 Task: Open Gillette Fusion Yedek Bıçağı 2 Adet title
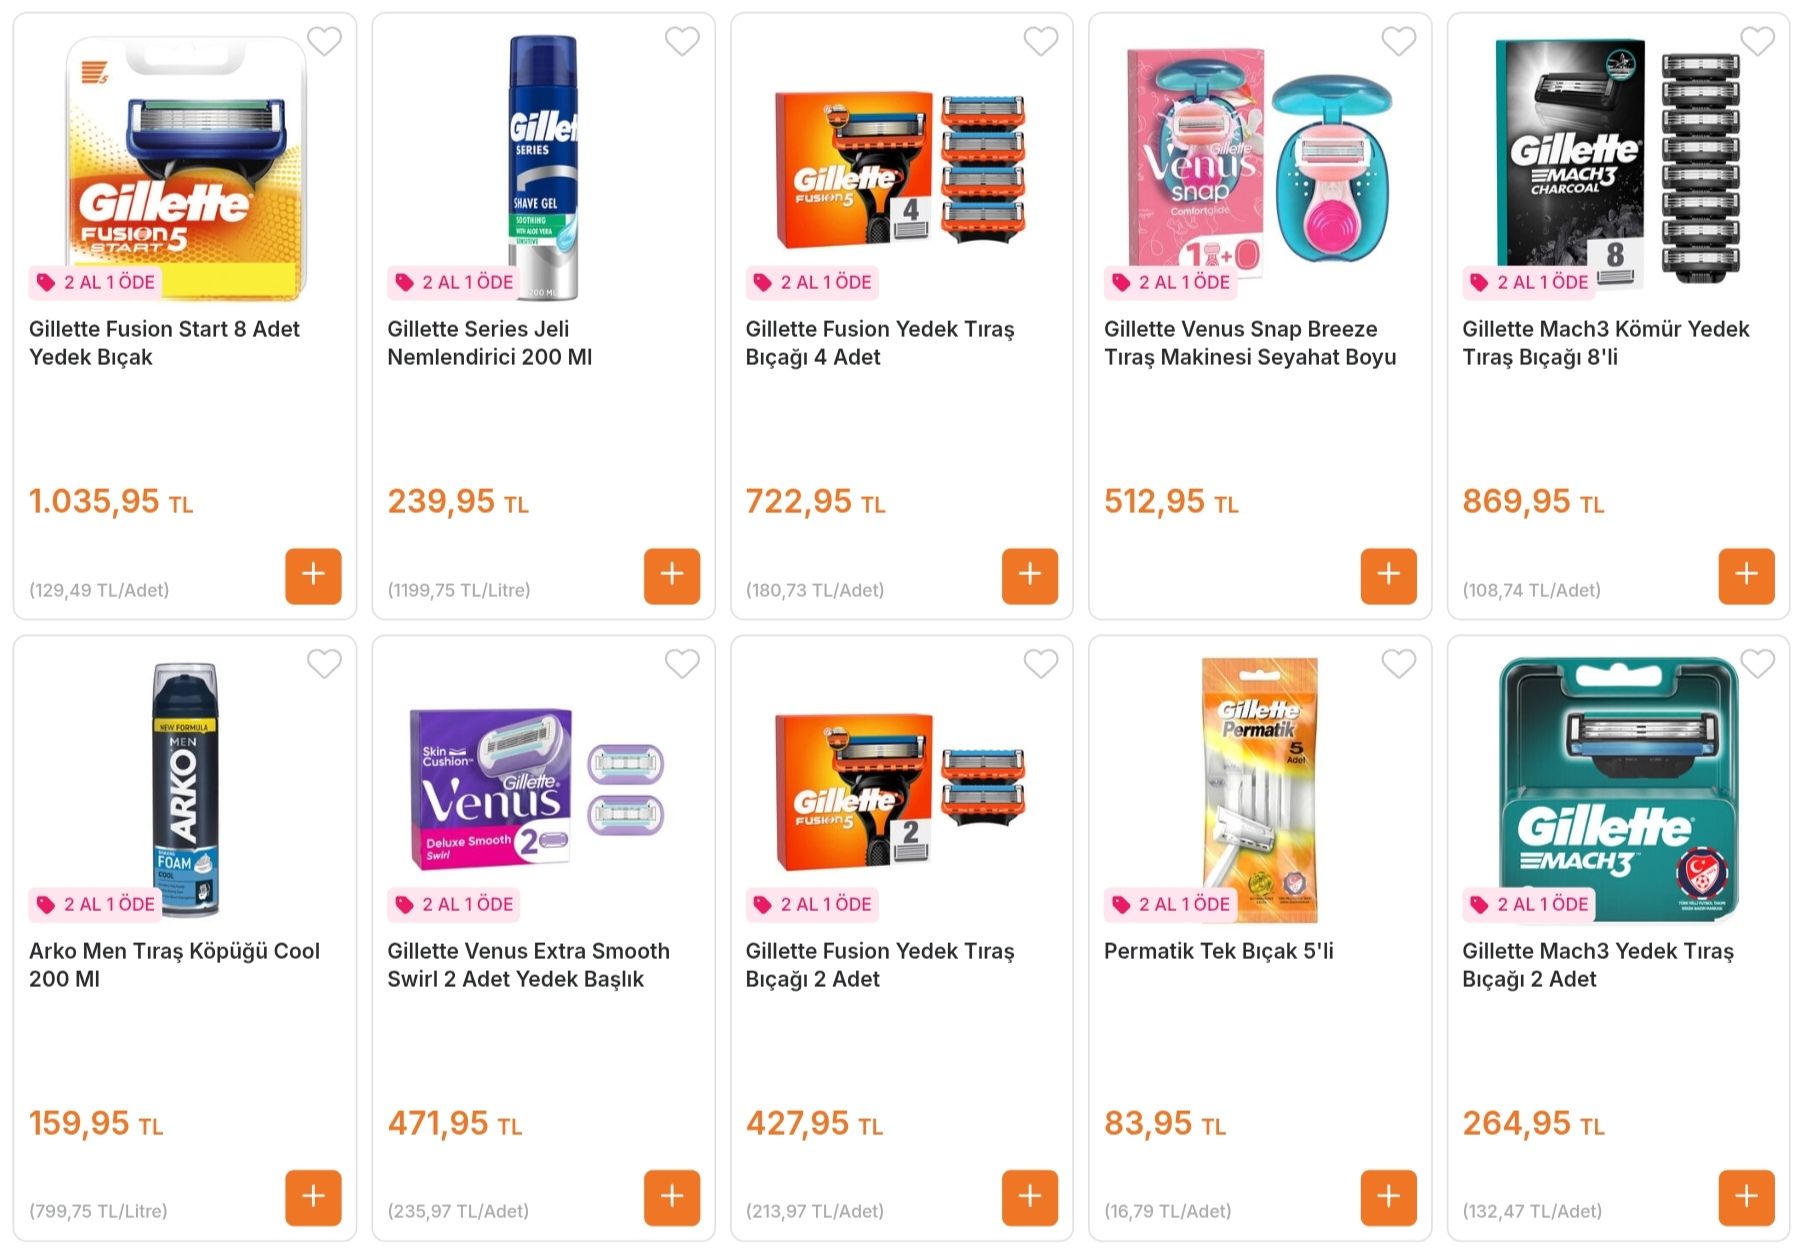[879, 965]
